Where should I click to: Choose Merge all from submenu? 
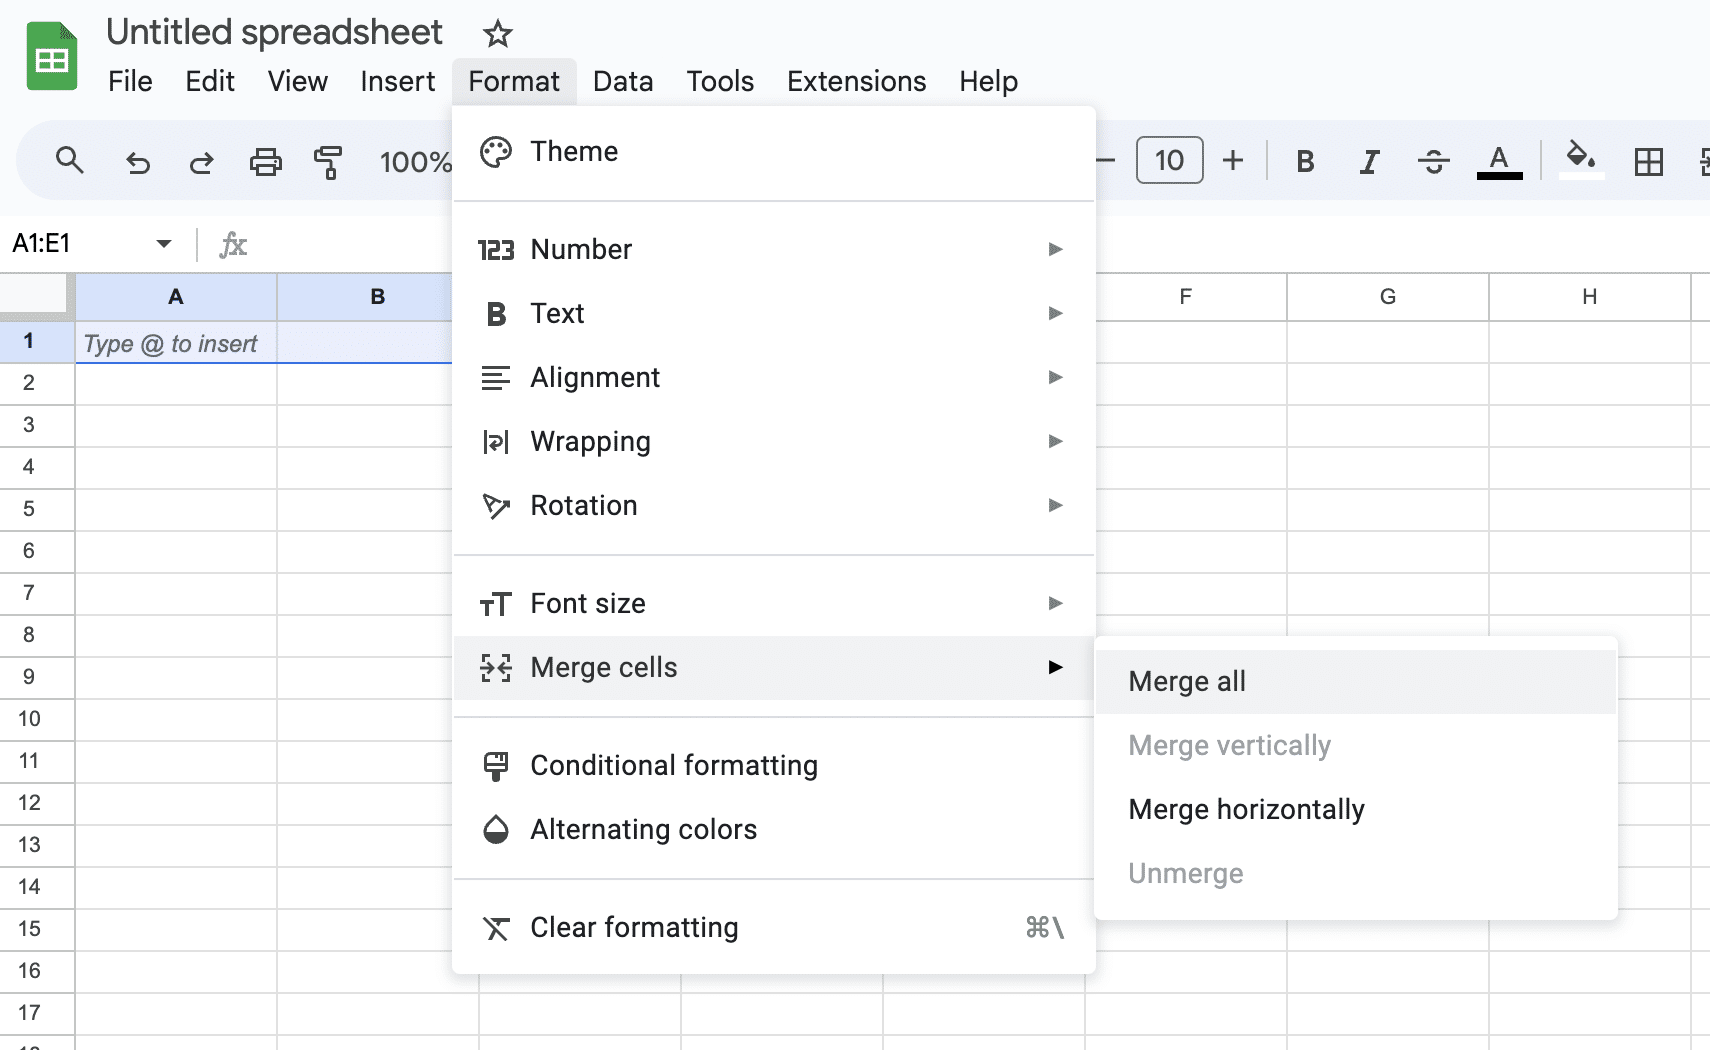tap(1187, 682)
